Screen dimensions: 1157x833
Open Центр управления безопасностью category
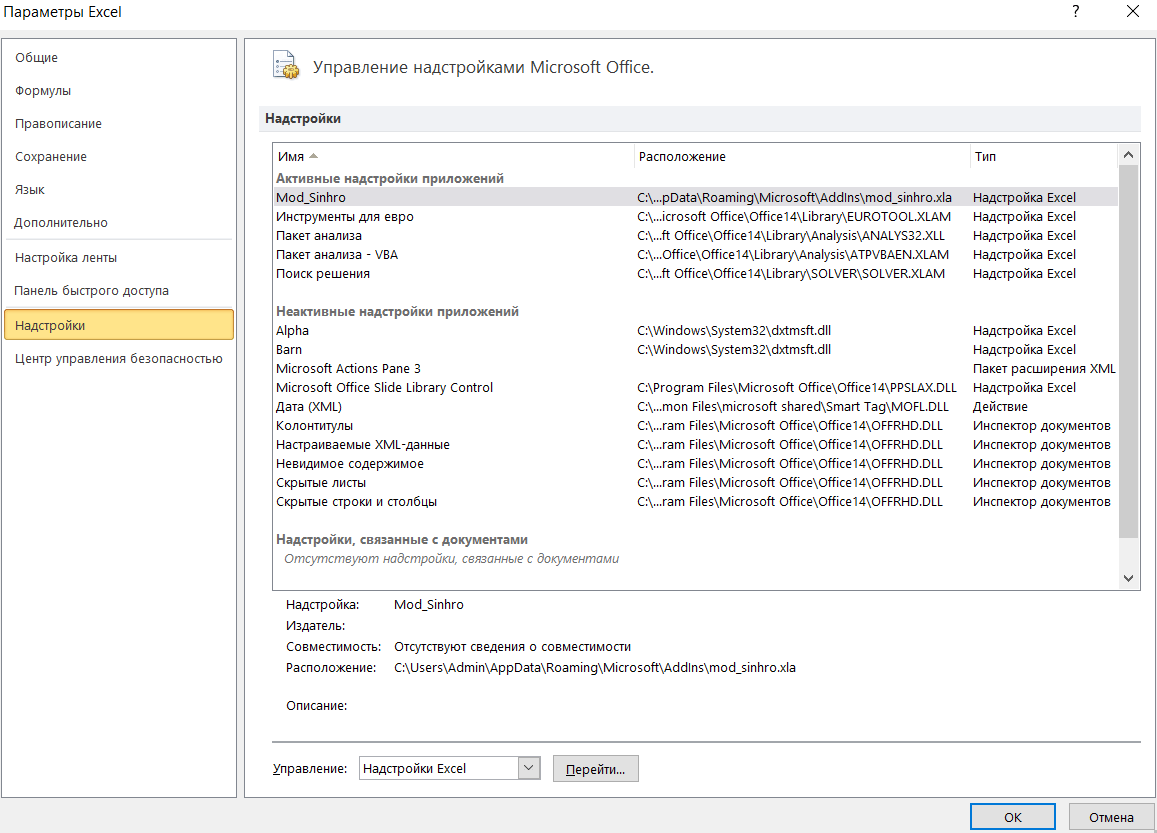click(119, 359)
